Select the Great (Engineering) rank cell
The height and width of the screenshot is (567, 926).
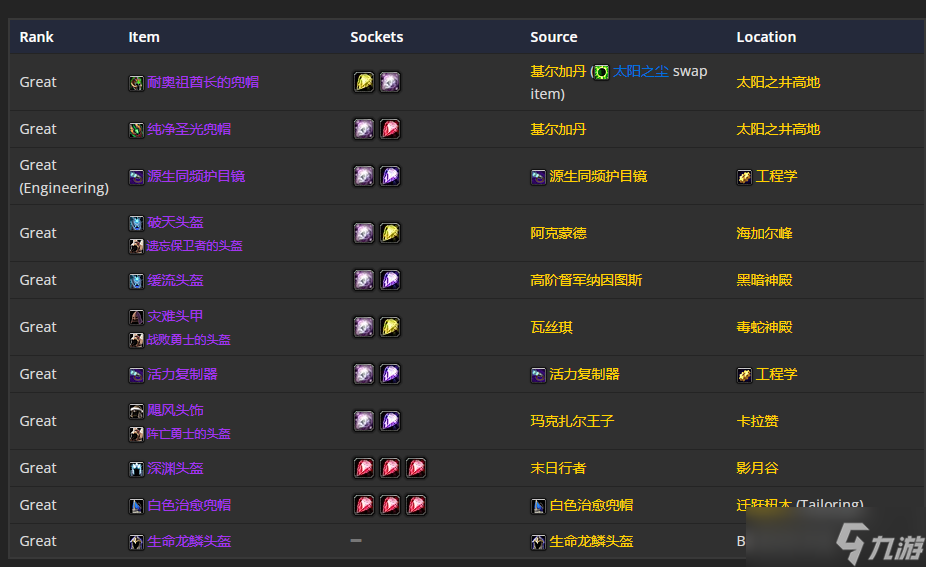point(64,176)
